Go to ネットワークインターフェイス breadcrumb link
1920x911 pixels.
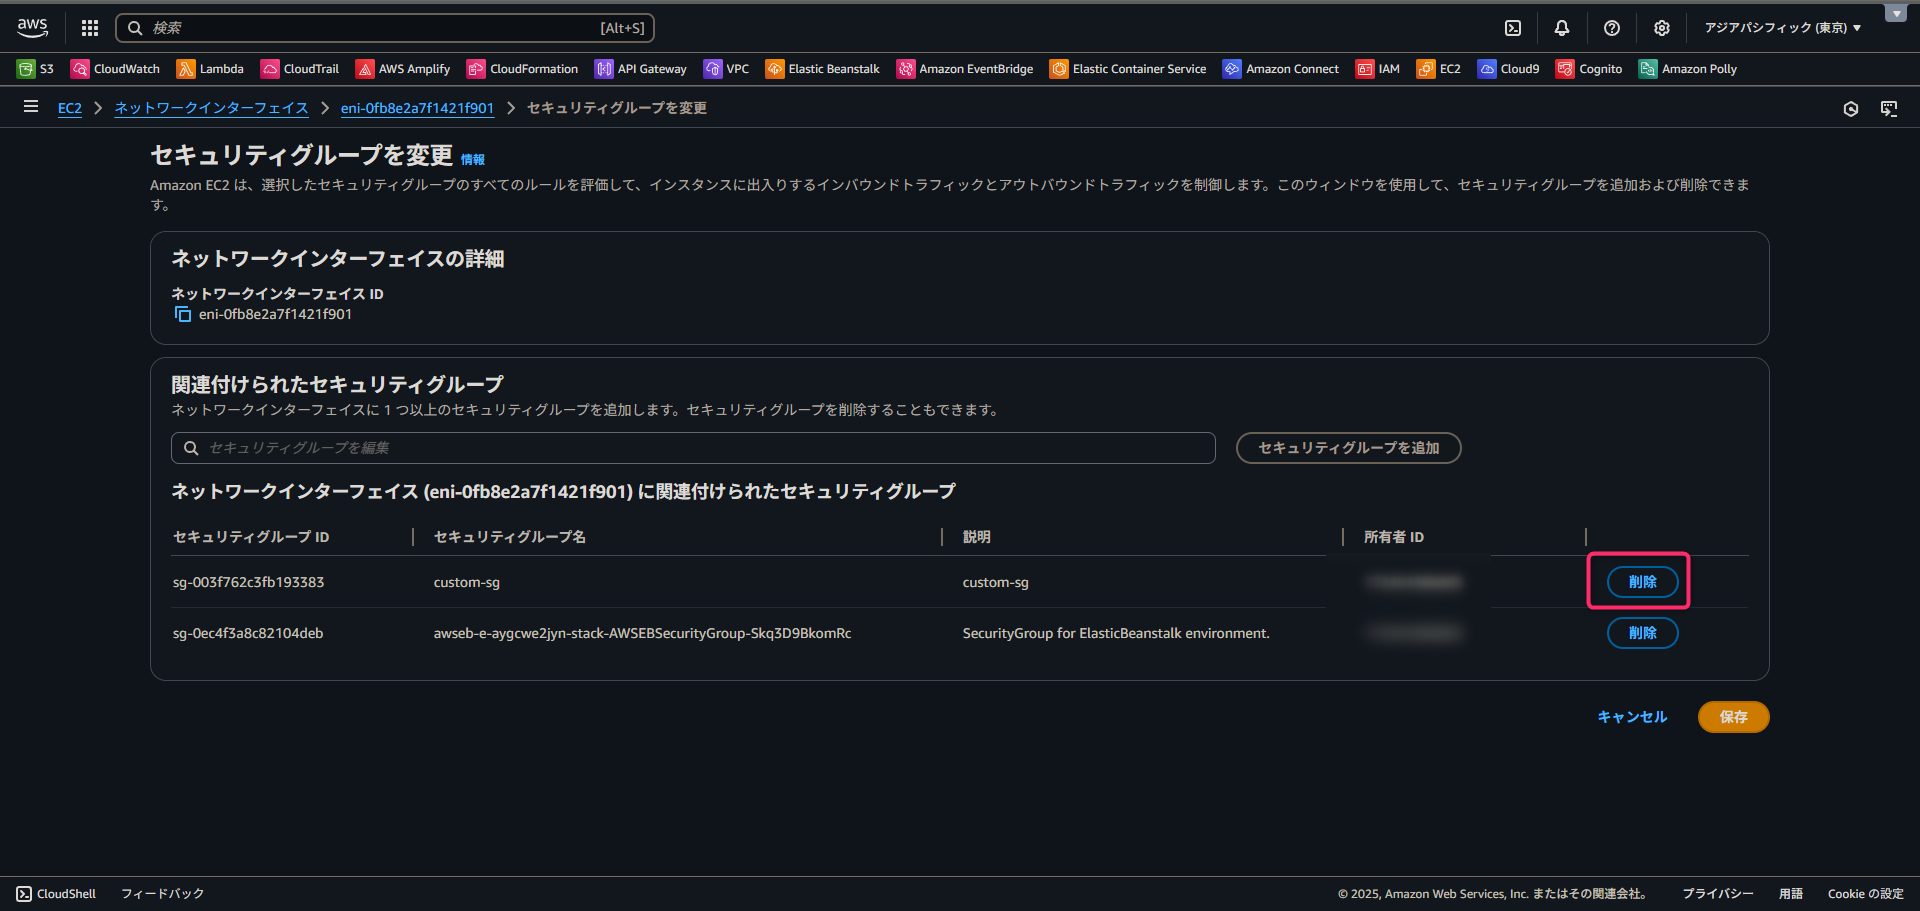pyautogui.click(x=211, y=108)
